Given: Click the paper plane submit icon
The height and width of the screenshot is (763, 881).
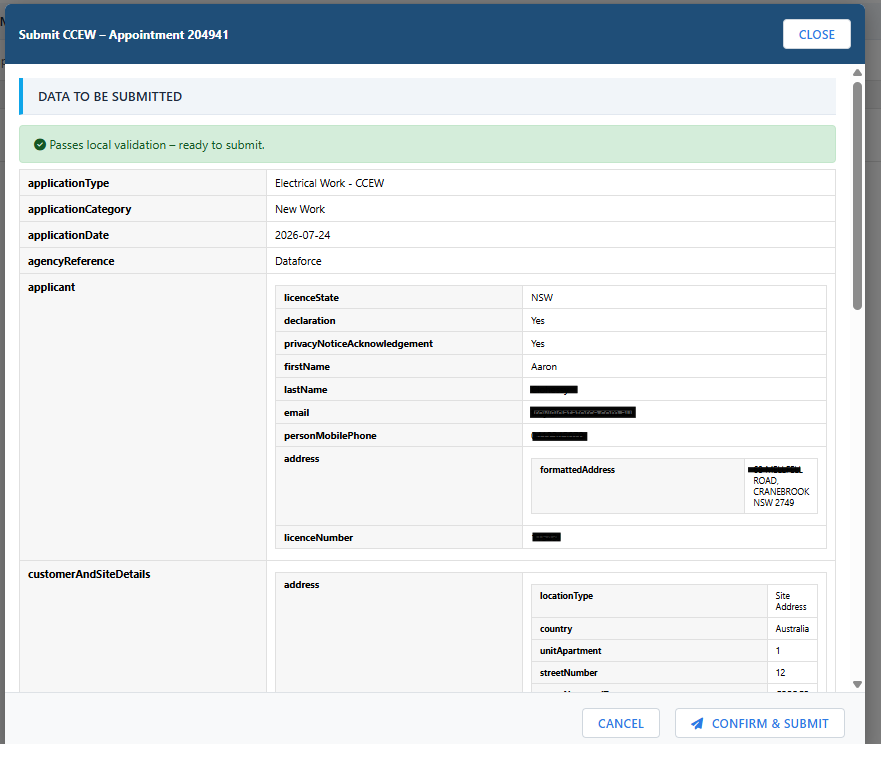Looking at the screenshot, I should click(x=697, y=723).
